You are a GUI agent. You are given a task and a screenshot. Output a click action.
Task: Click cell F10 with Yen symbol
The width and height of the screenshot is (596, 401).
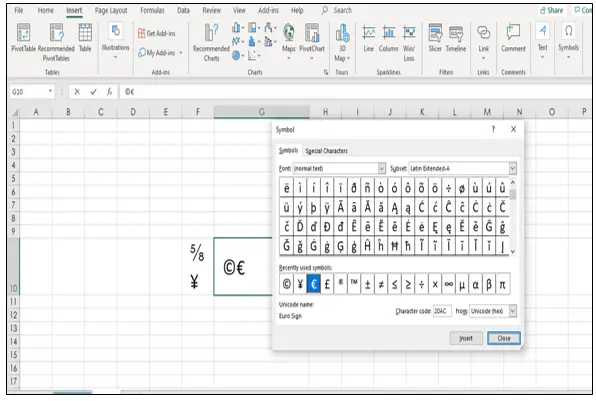coord(198,266)
